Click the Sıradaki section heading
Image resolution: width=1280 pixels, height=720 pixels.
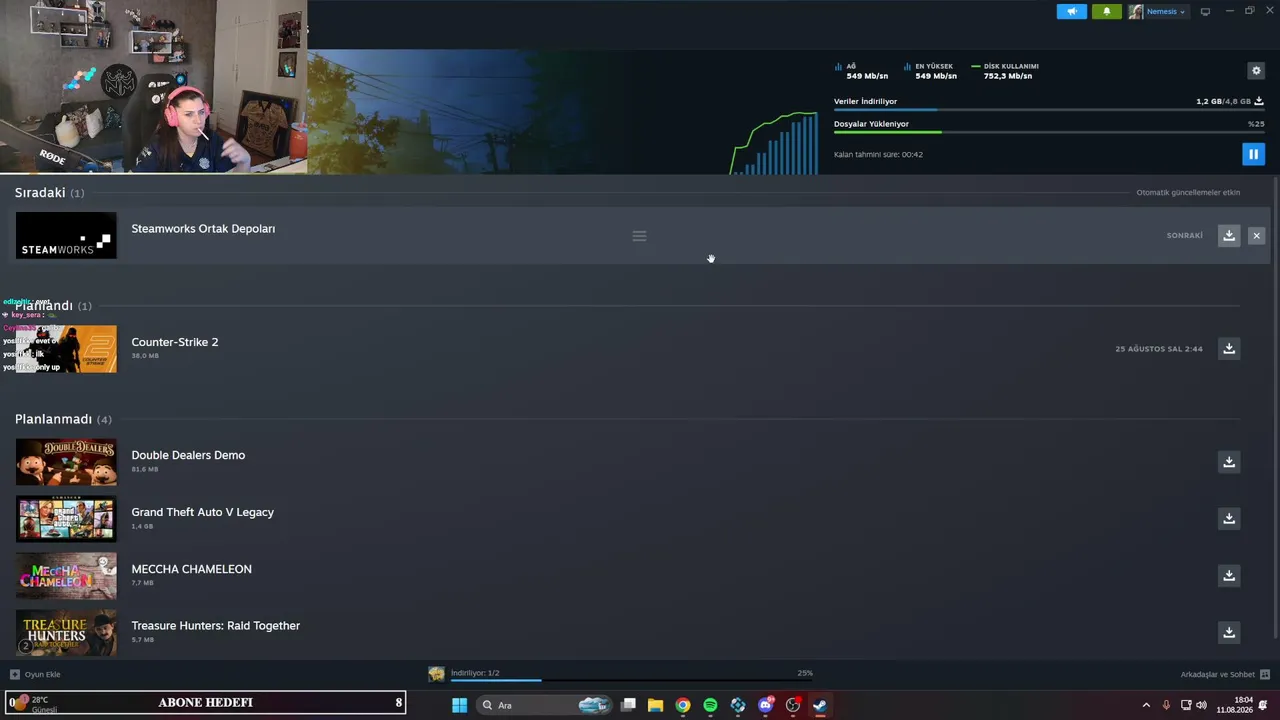pos(40,193)
